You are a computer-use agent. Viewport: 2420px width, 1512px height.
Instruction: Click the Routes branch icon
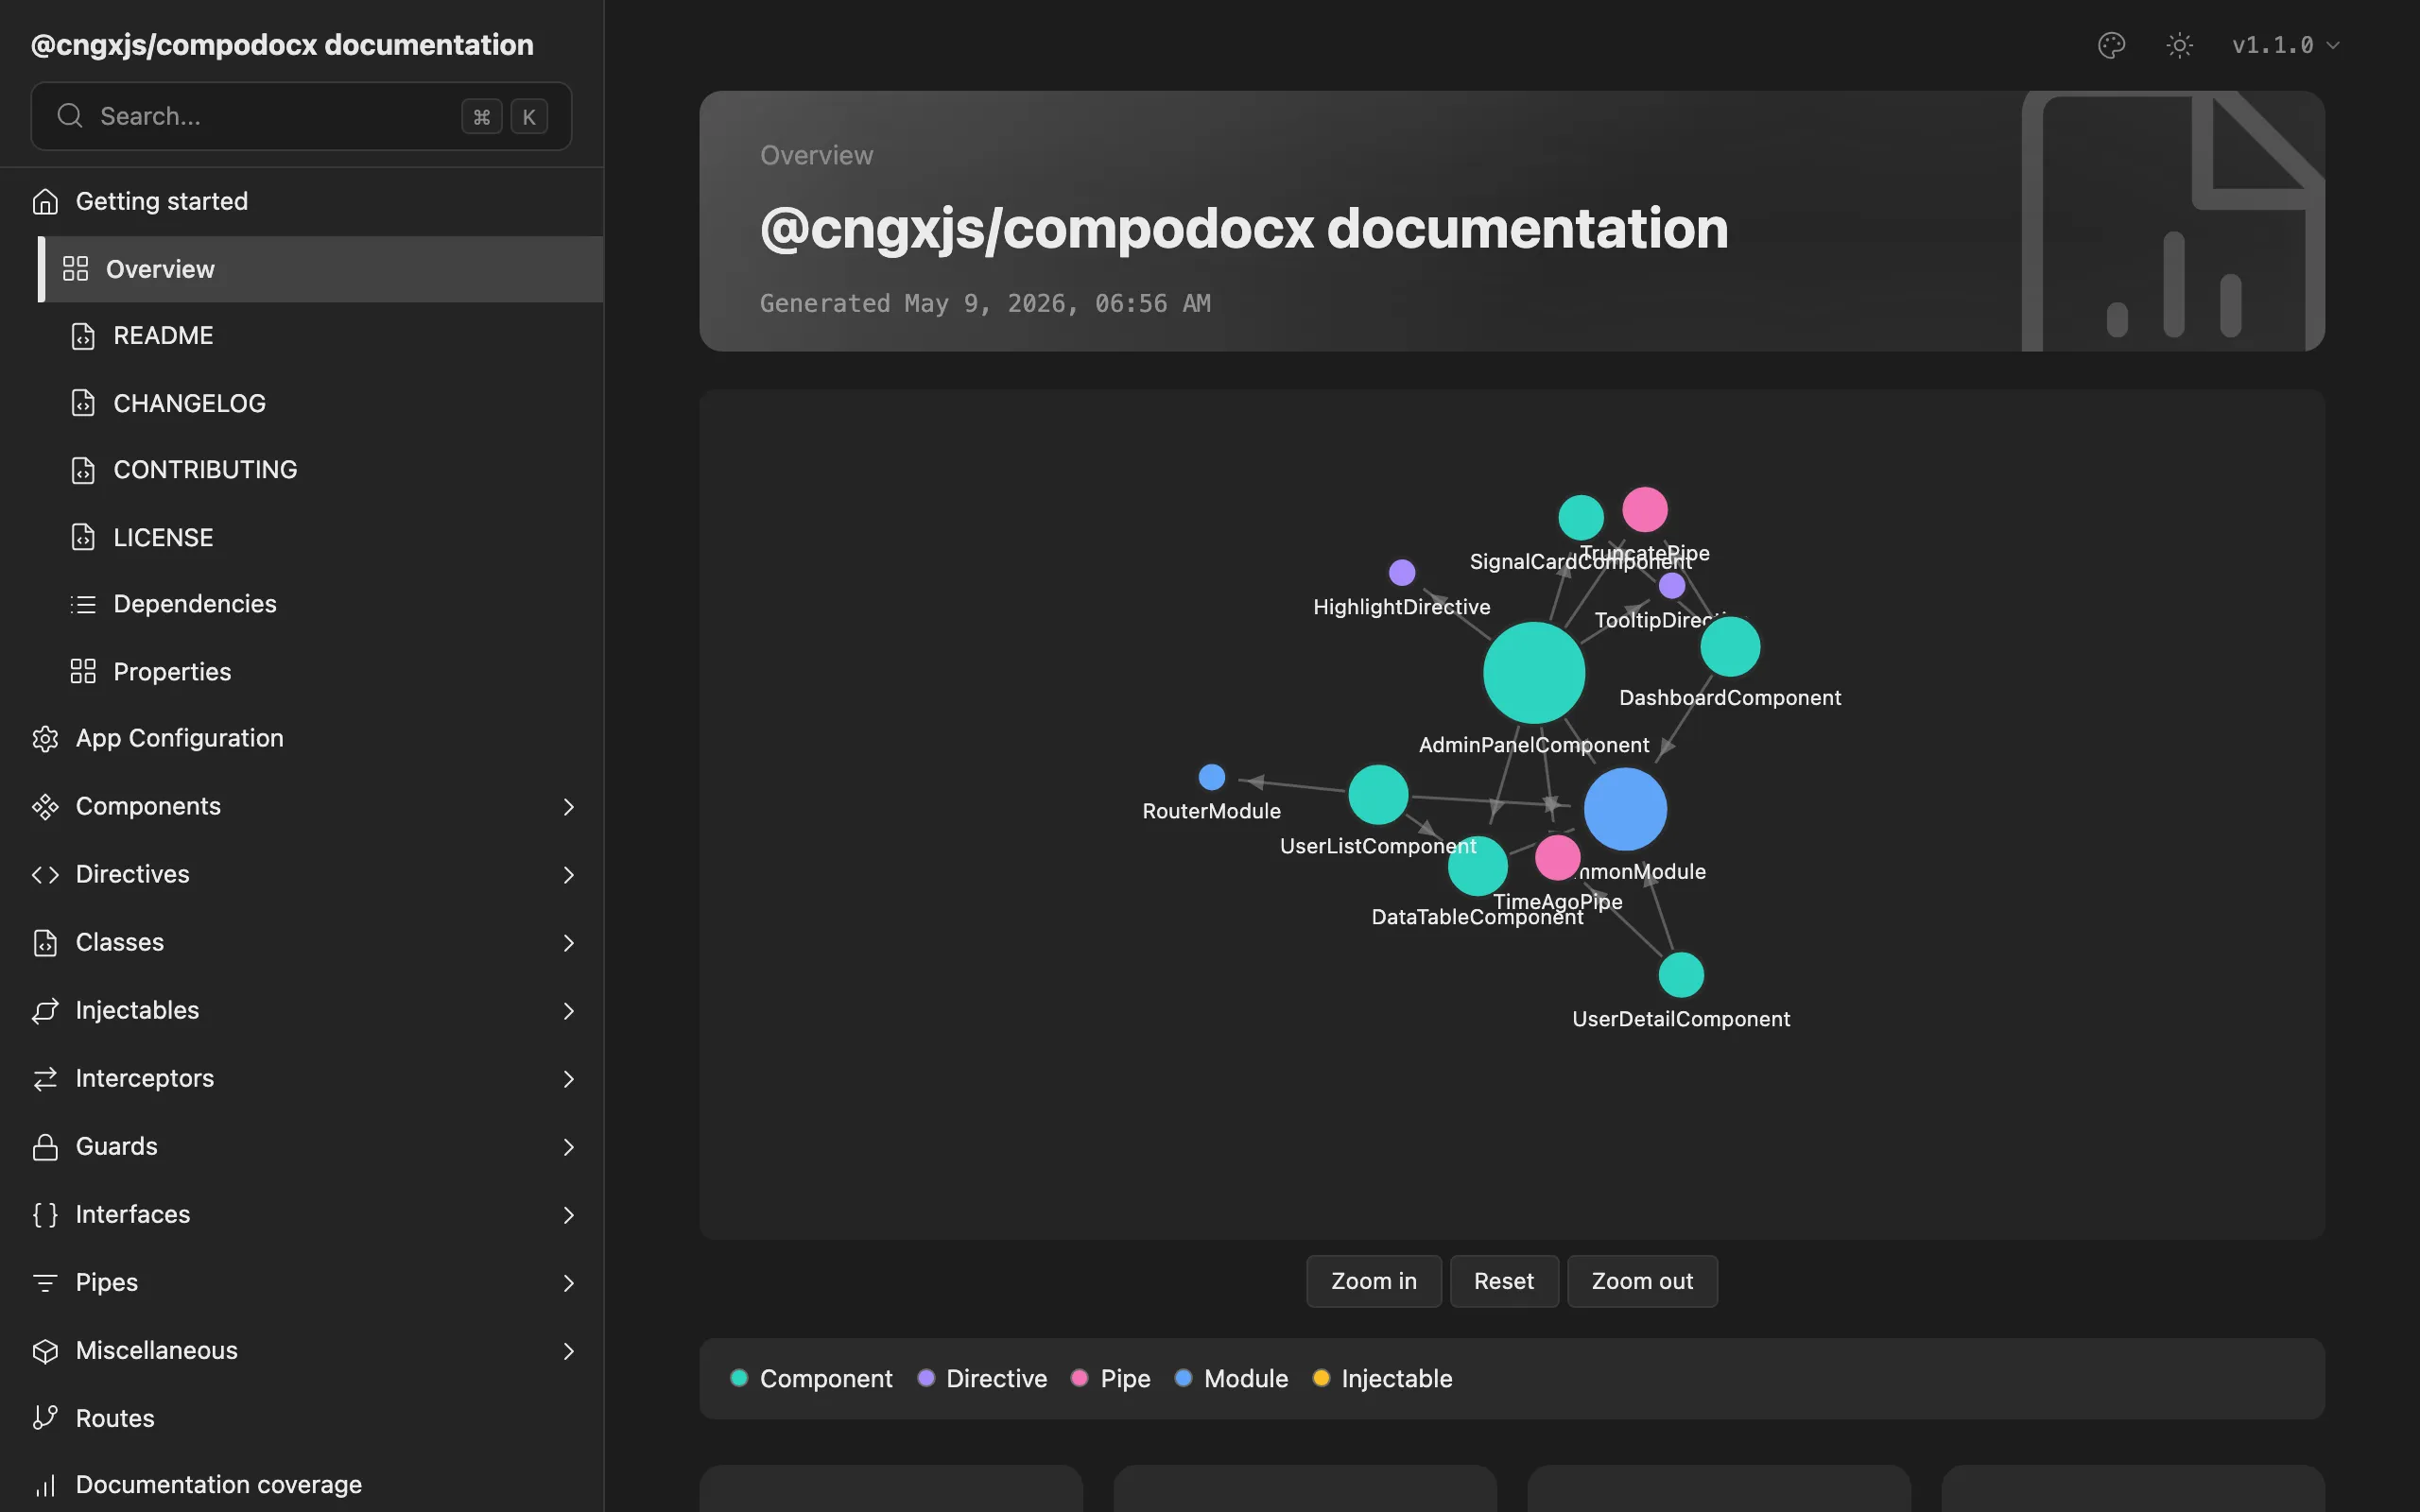point(45,1418)
